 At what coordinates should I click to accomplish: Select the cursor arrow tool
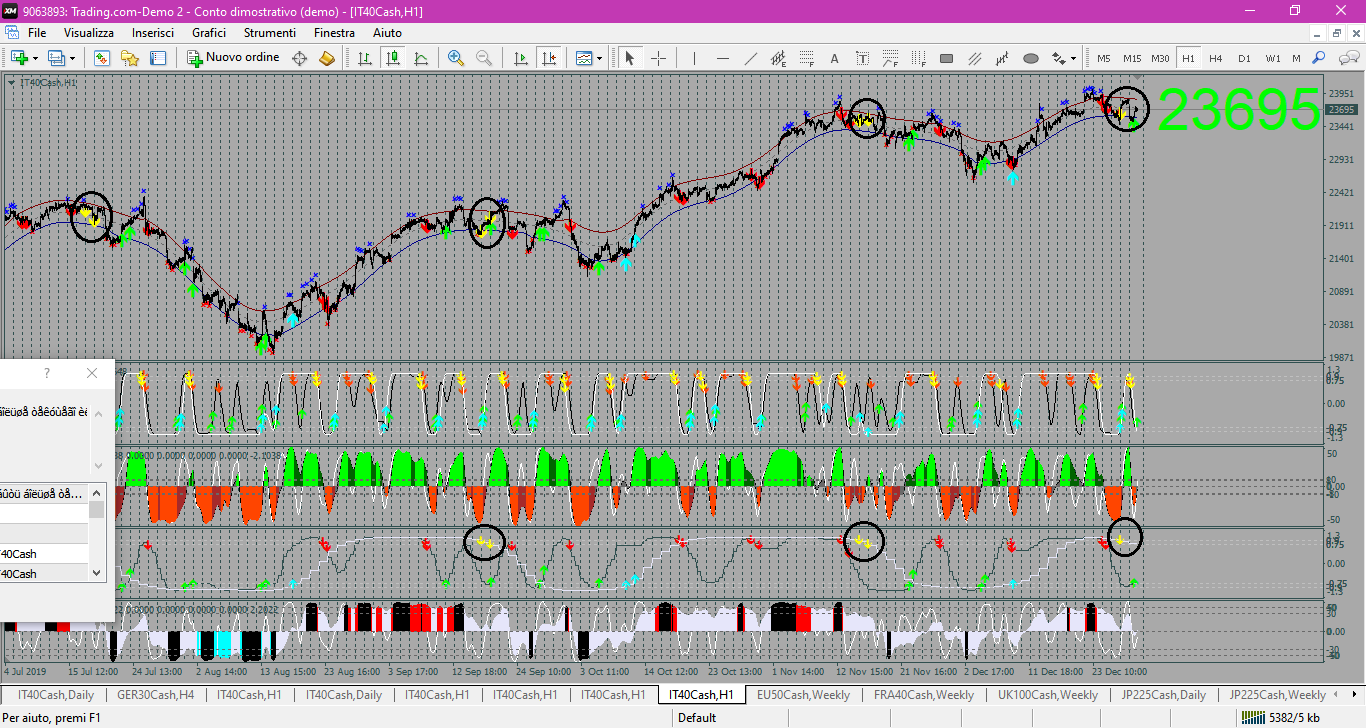630,58
